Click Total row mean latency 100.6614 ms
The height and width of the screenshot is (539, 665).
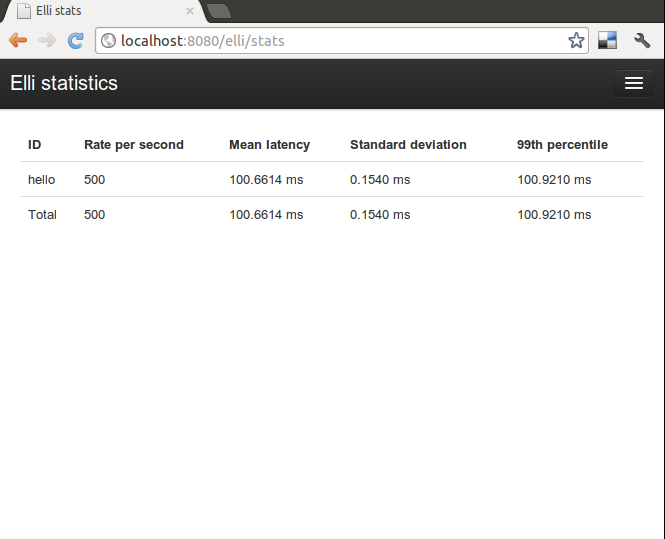point(266,215)
